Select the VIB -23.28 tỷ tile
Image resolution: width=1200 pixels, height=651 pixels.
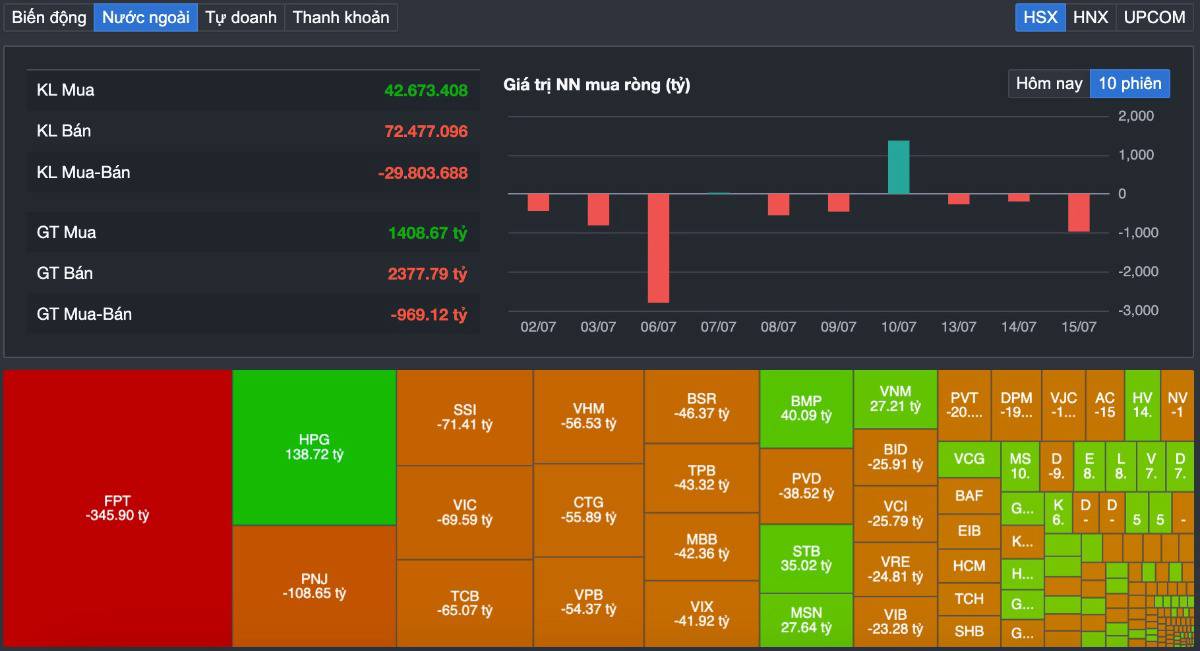tap(895, 621)
